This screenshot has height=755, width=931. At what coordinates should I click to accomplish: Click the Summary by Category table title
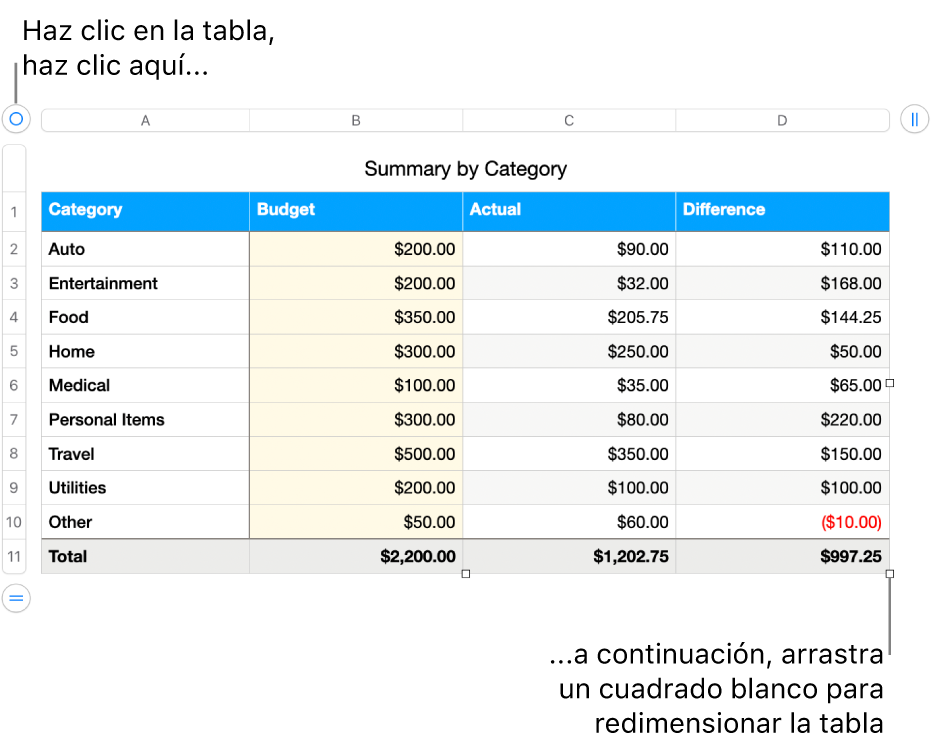(466, 168)
